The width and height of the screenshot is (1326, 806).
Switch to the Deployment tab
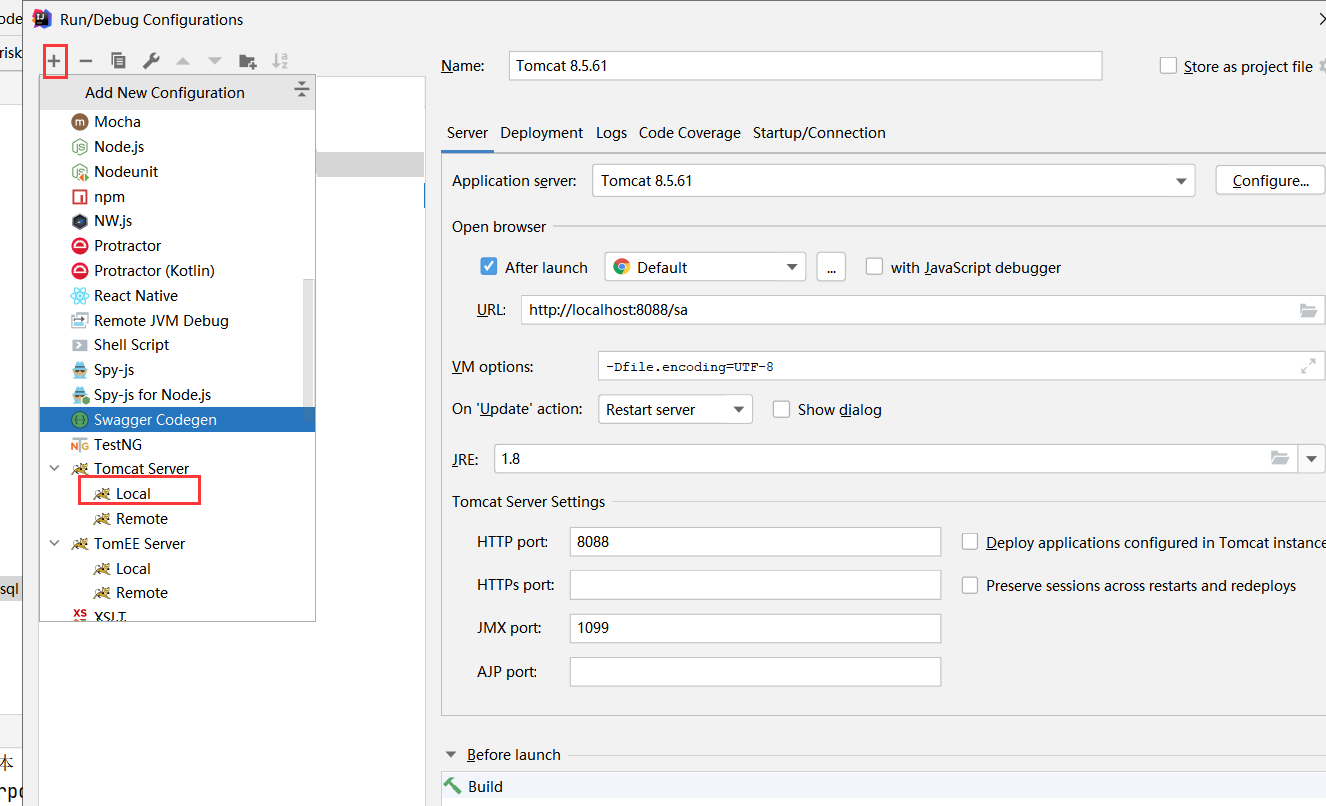pos(541,132)
